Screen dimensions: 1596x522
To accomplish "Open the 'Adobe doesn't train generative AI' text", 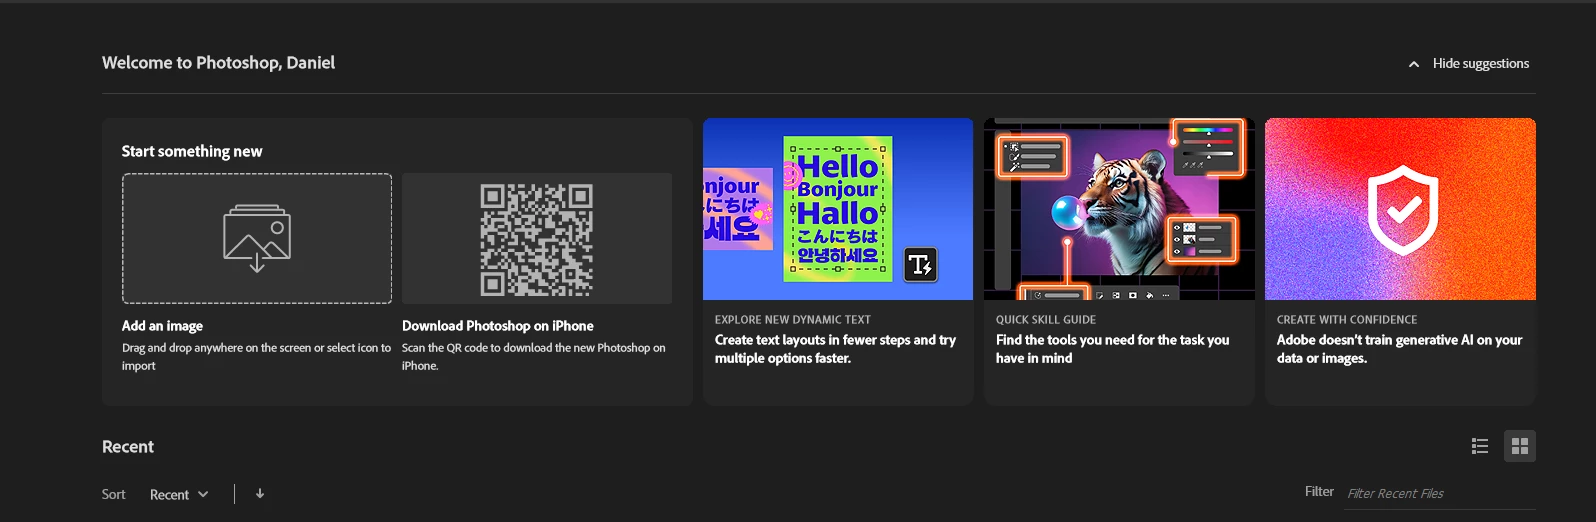I will point(1399,349).
